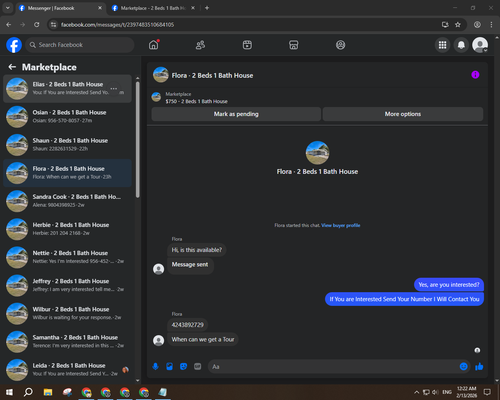
Task: Click the conversation list scrollbar
Action: pyautogui.click(x=138, y=139)
